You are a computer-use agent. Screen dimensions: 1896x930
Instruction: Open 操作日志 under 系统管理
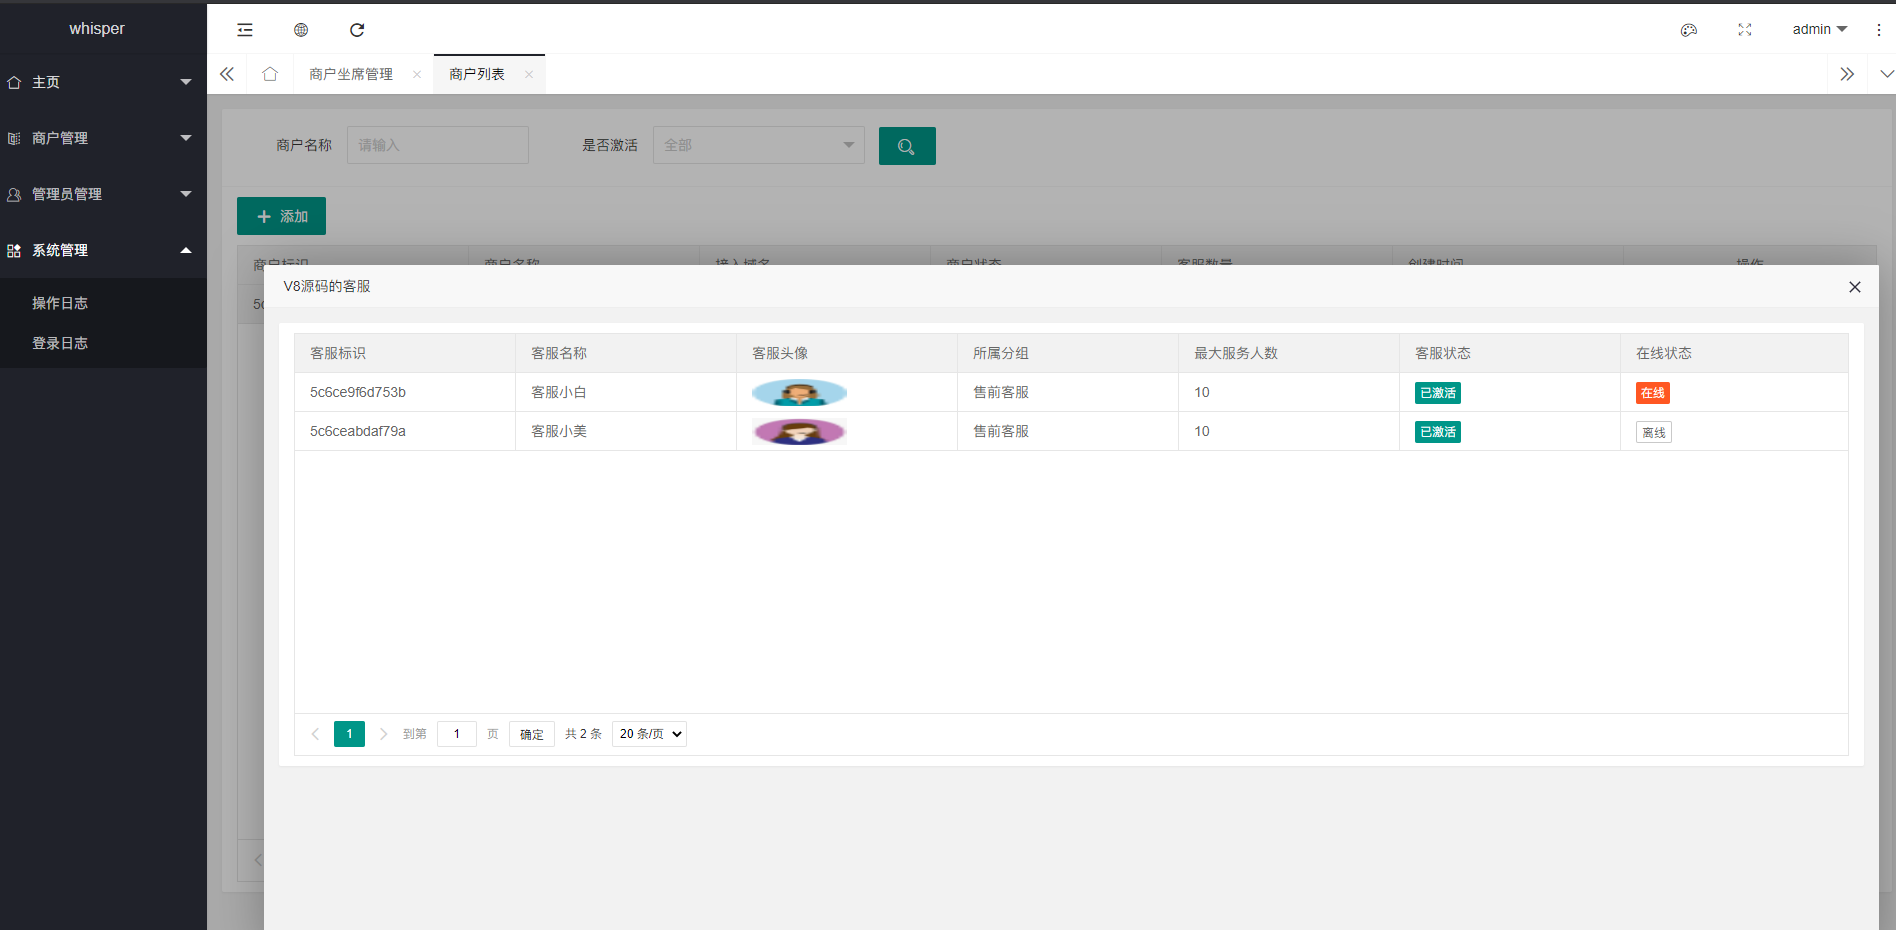pyautogui.click(x=60, y=302)
